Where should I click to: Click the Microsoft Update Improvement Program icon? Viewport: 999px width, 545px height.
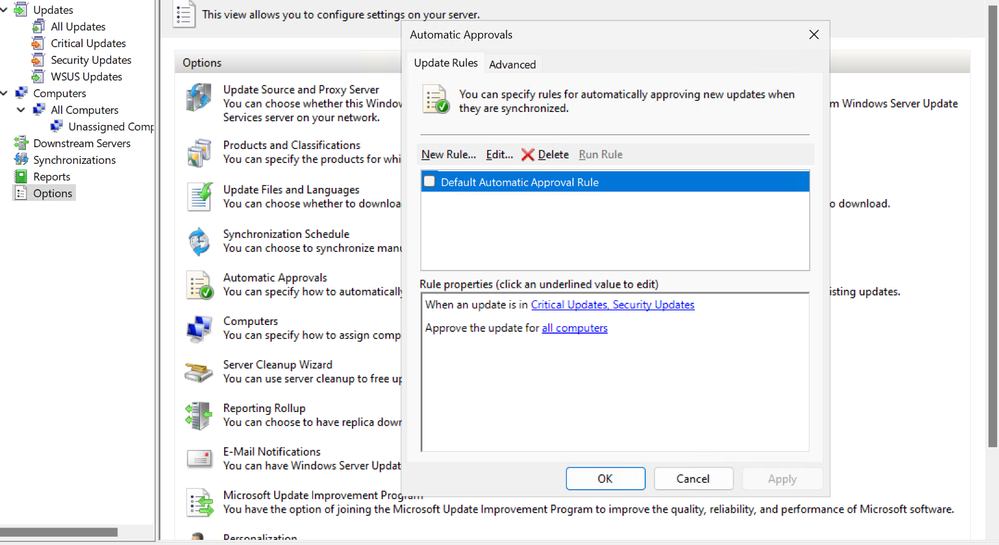pos(200,502)
